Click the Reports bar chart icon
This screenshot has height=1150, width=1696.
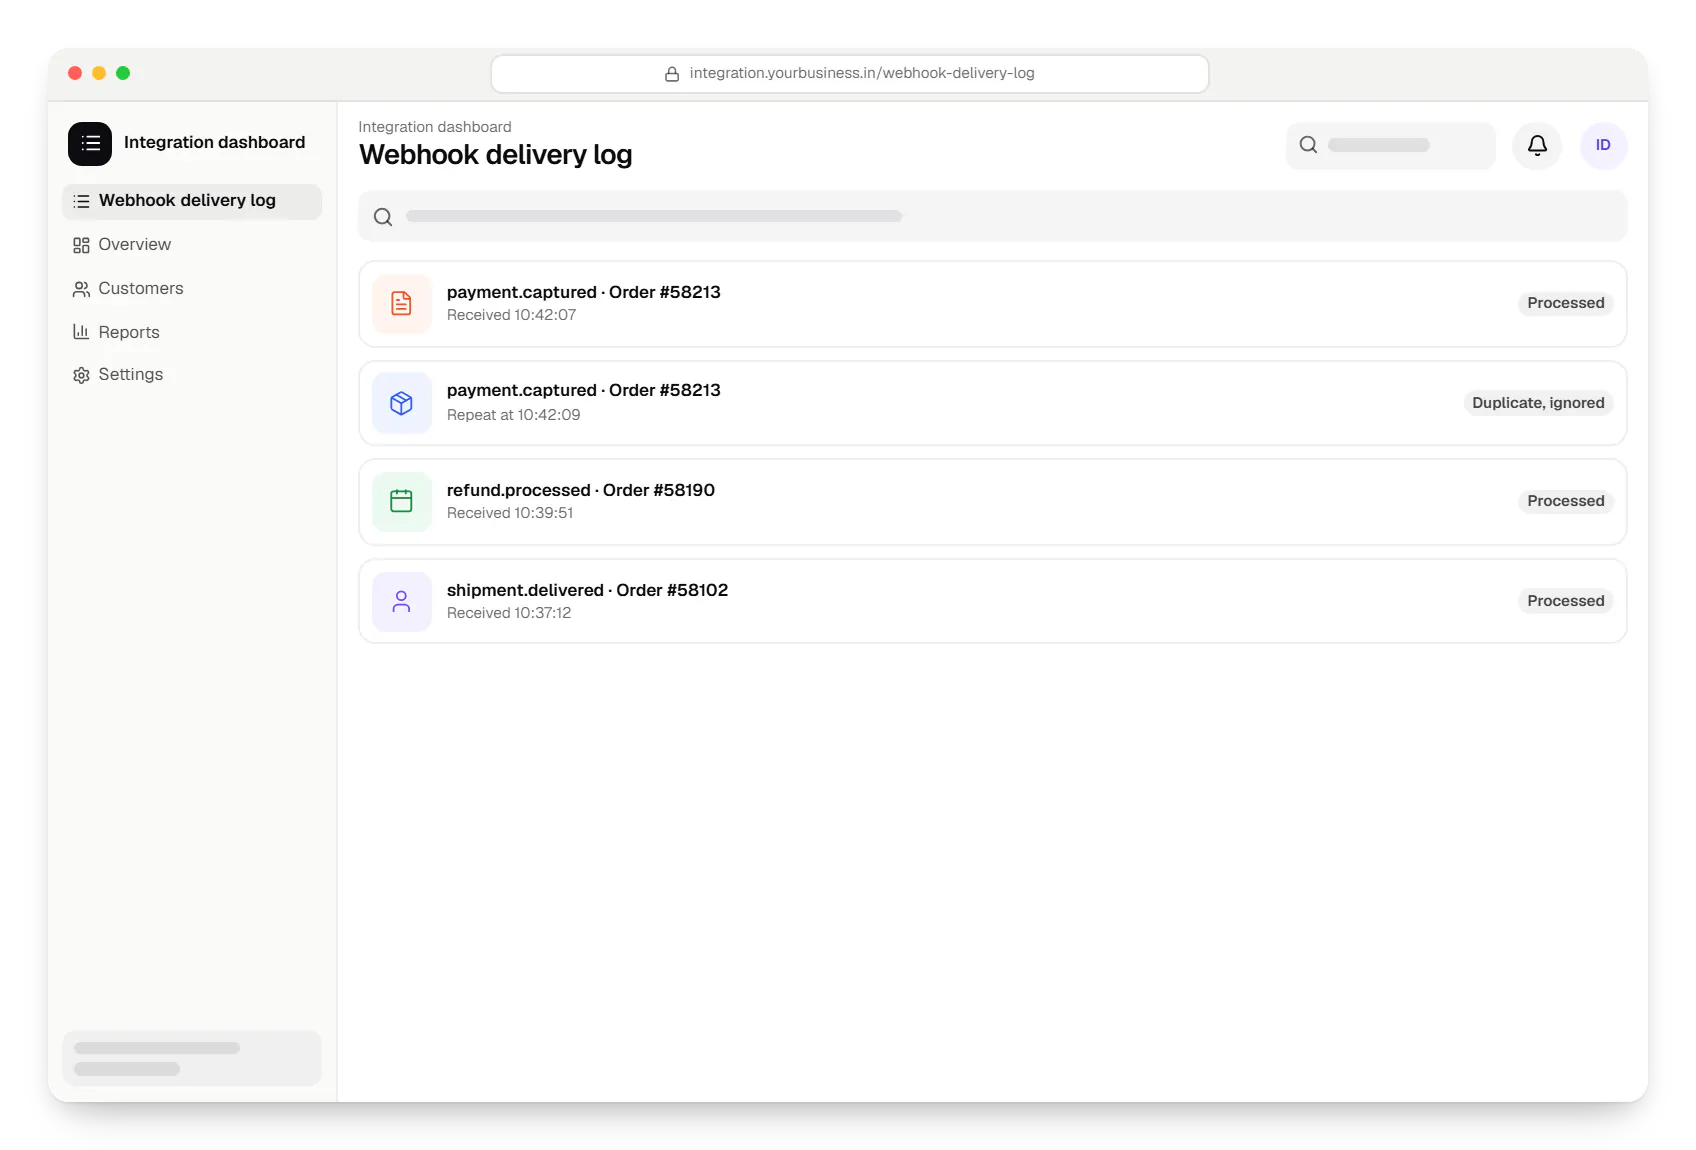coord(81,332)
